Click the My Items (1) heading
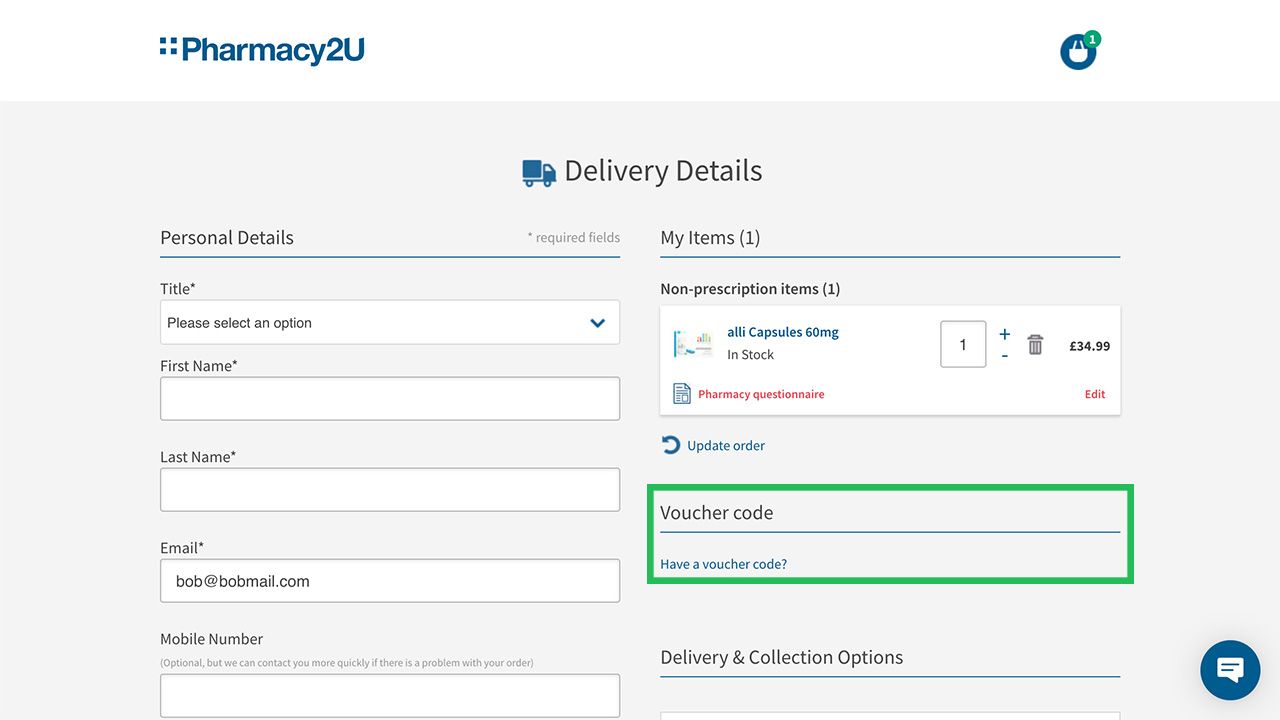 (710, 238)
